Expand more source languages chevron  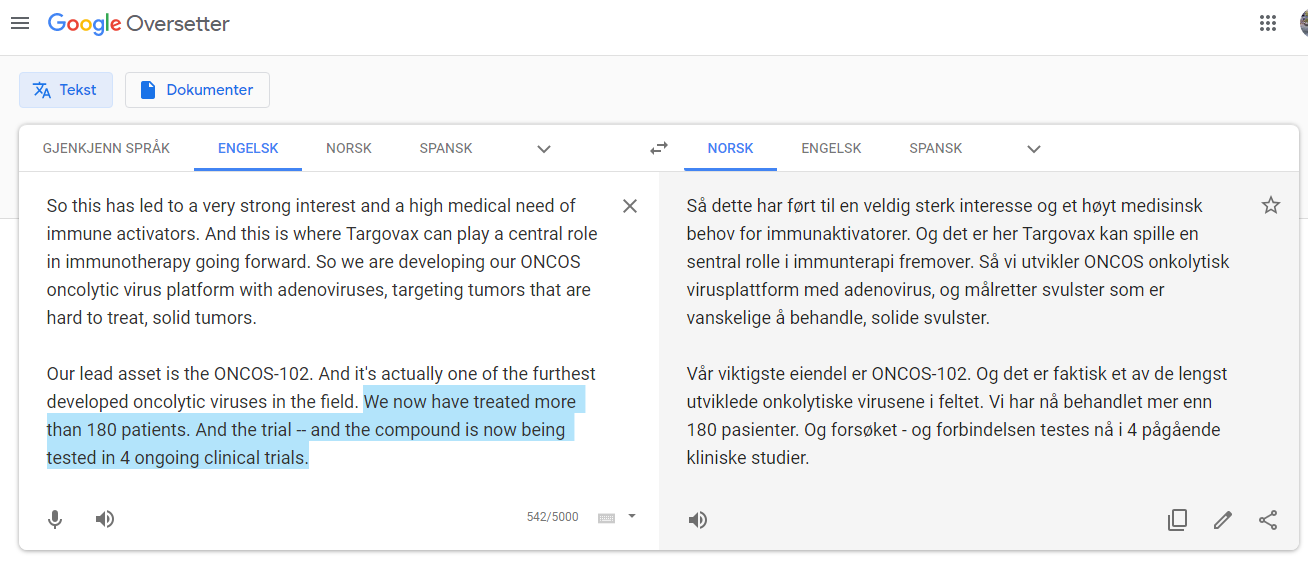(544, 149)
